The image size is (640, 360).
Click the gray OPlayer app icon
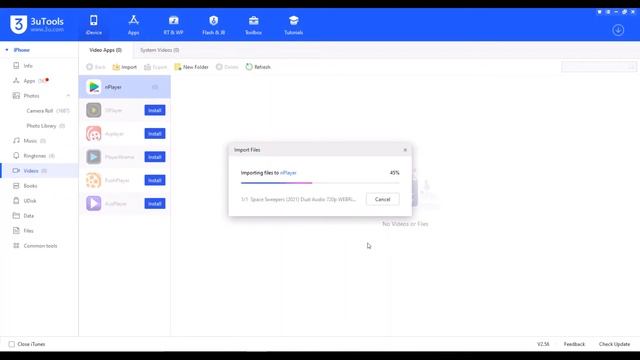click(x=93, y=110)
